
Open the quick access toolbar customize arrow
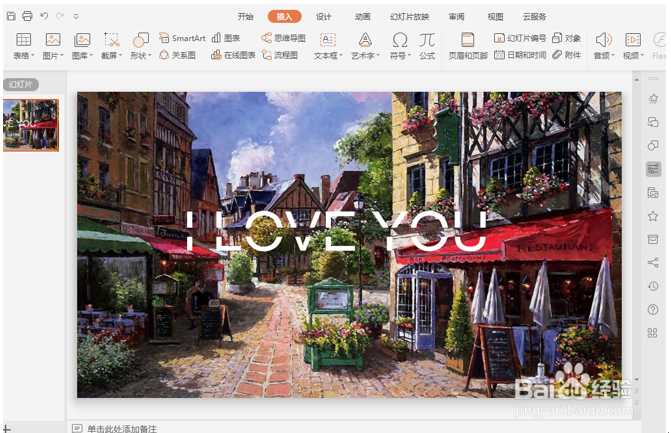click(x=76, y=17)
